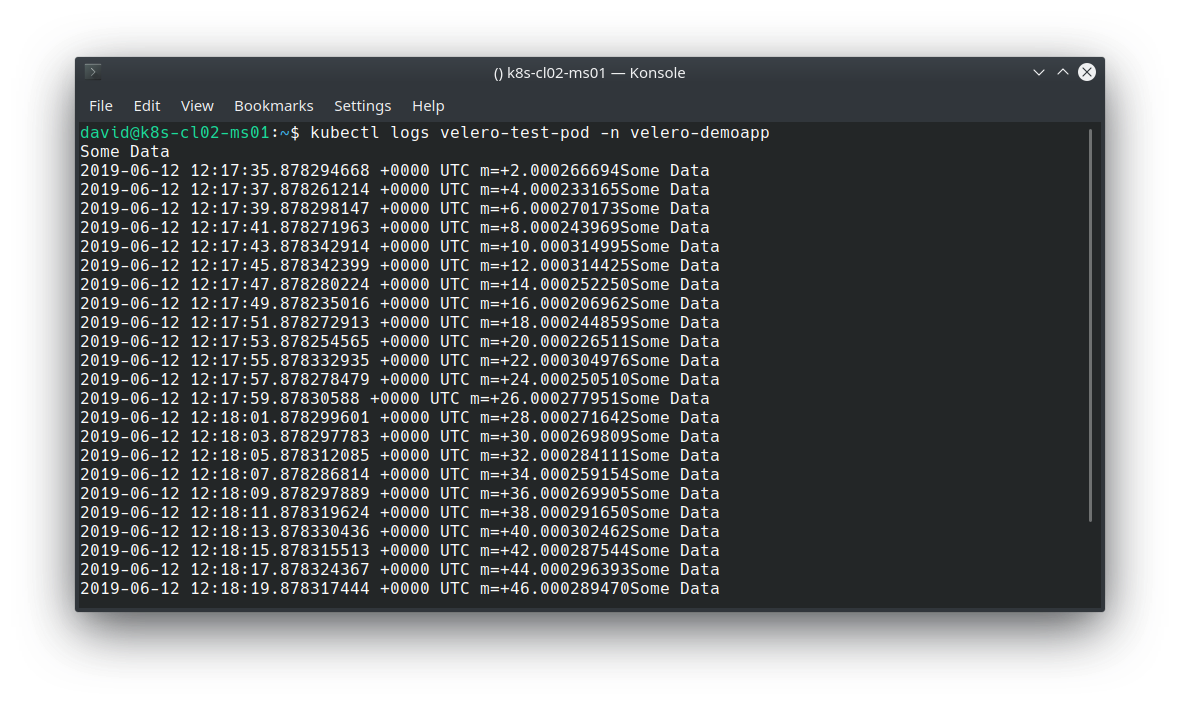Click the log line timestamped 12:17:35.878294668
Screen dimensions: 1180x705
coord(395,171)
